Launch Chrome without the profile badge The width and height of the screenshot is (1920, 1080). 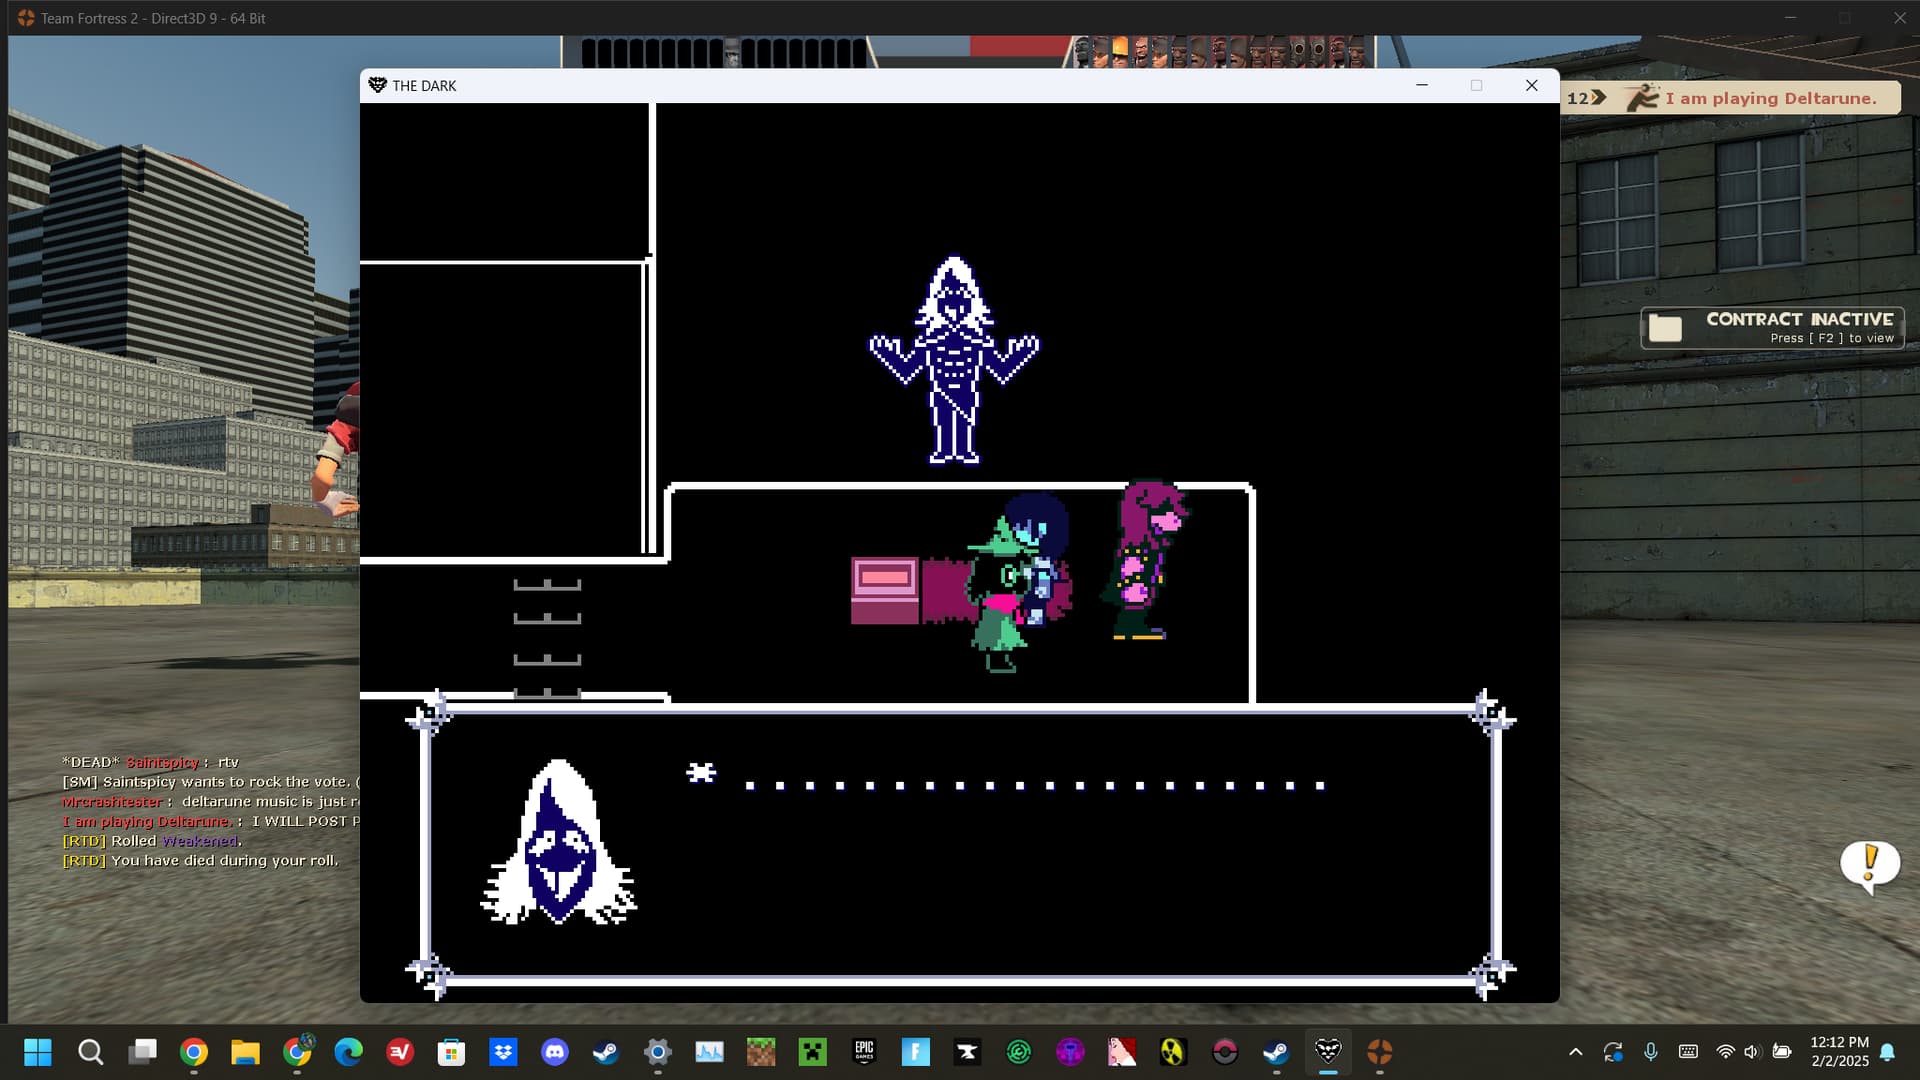[x=194, y=1052]
